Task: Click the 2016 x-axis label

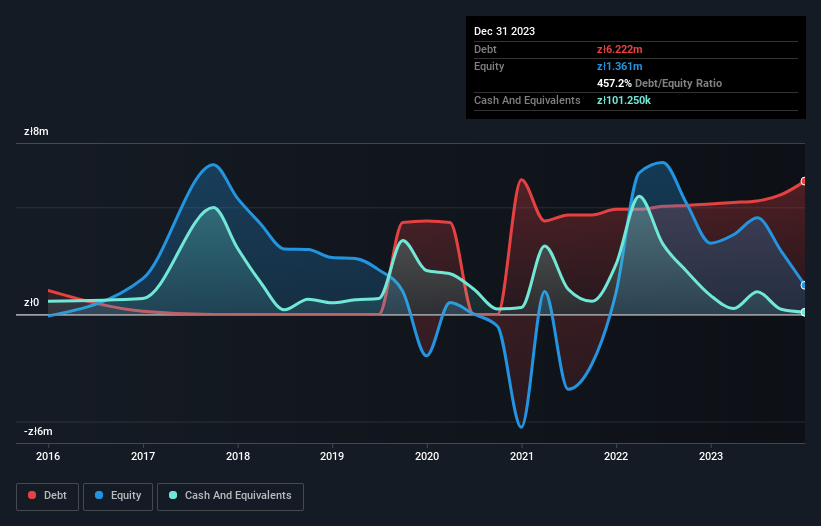Action: click(48, 456)
